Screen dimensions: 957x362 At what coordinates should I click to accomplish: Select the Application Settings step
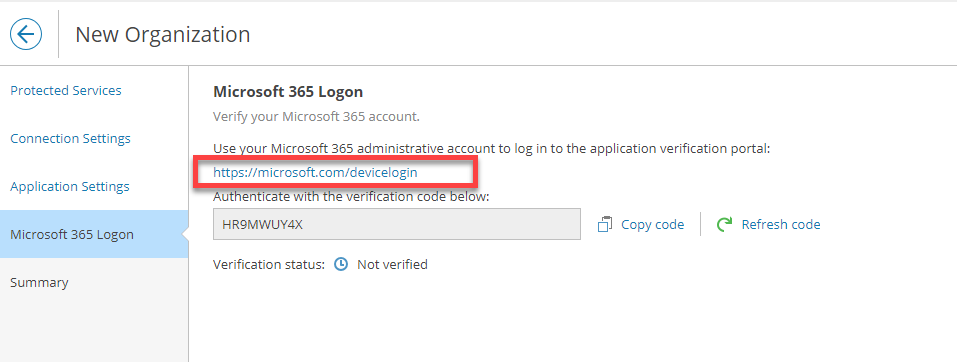click(x=70, y=187)
